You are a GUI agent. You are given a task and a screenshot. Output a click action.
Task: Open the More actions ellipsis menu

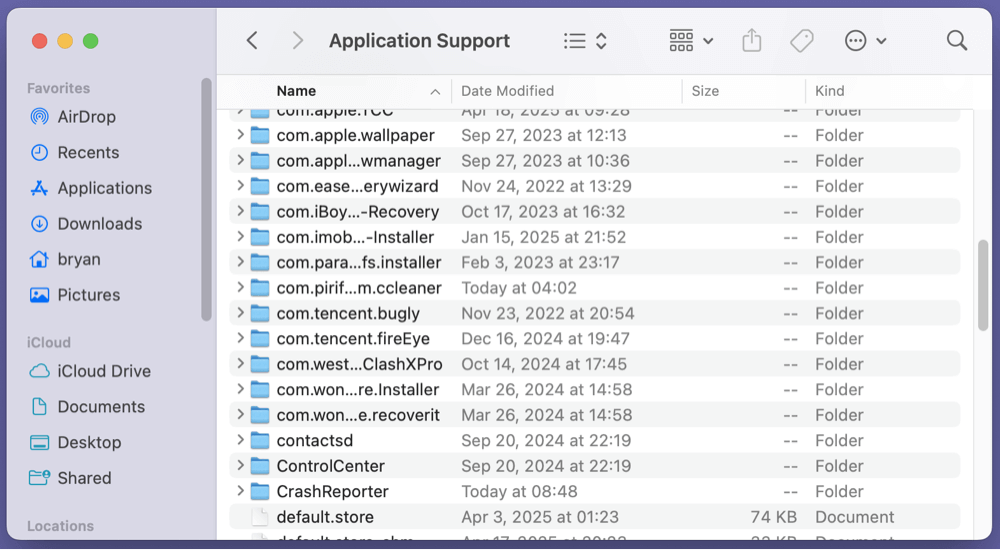(865, 41)
